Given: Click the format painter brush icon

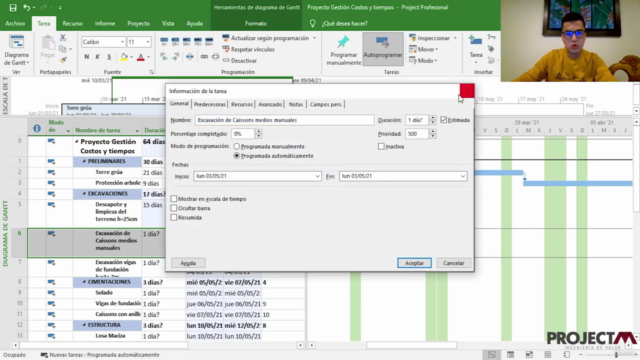Looking at the screenshot, I should [x=63, y=60].
